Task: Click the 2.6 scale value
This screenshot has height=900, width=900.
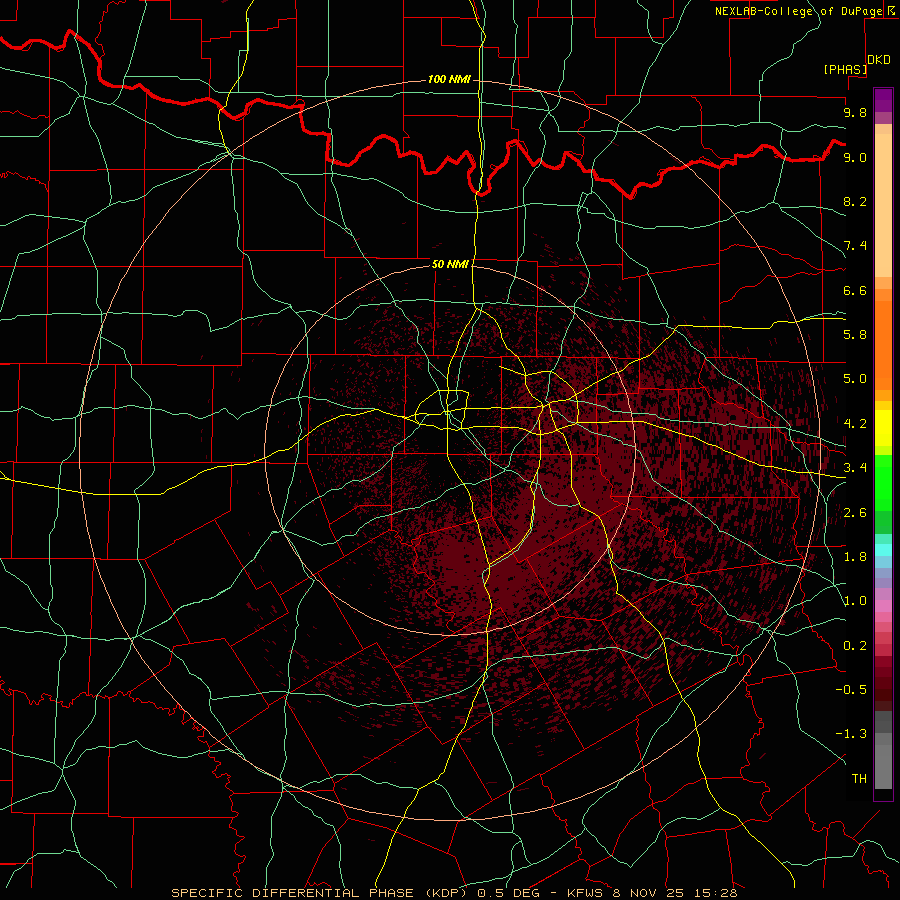Action: tap(855, 513)
